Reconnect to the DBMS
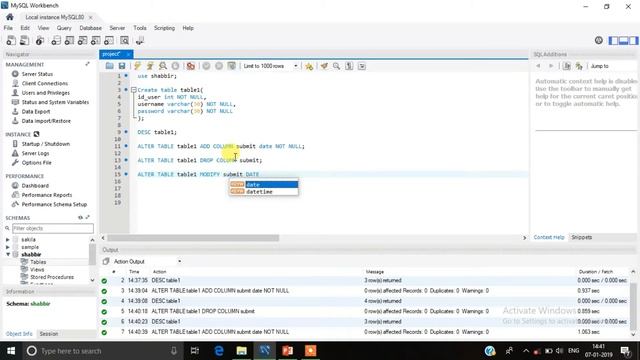 pos(140,40)
